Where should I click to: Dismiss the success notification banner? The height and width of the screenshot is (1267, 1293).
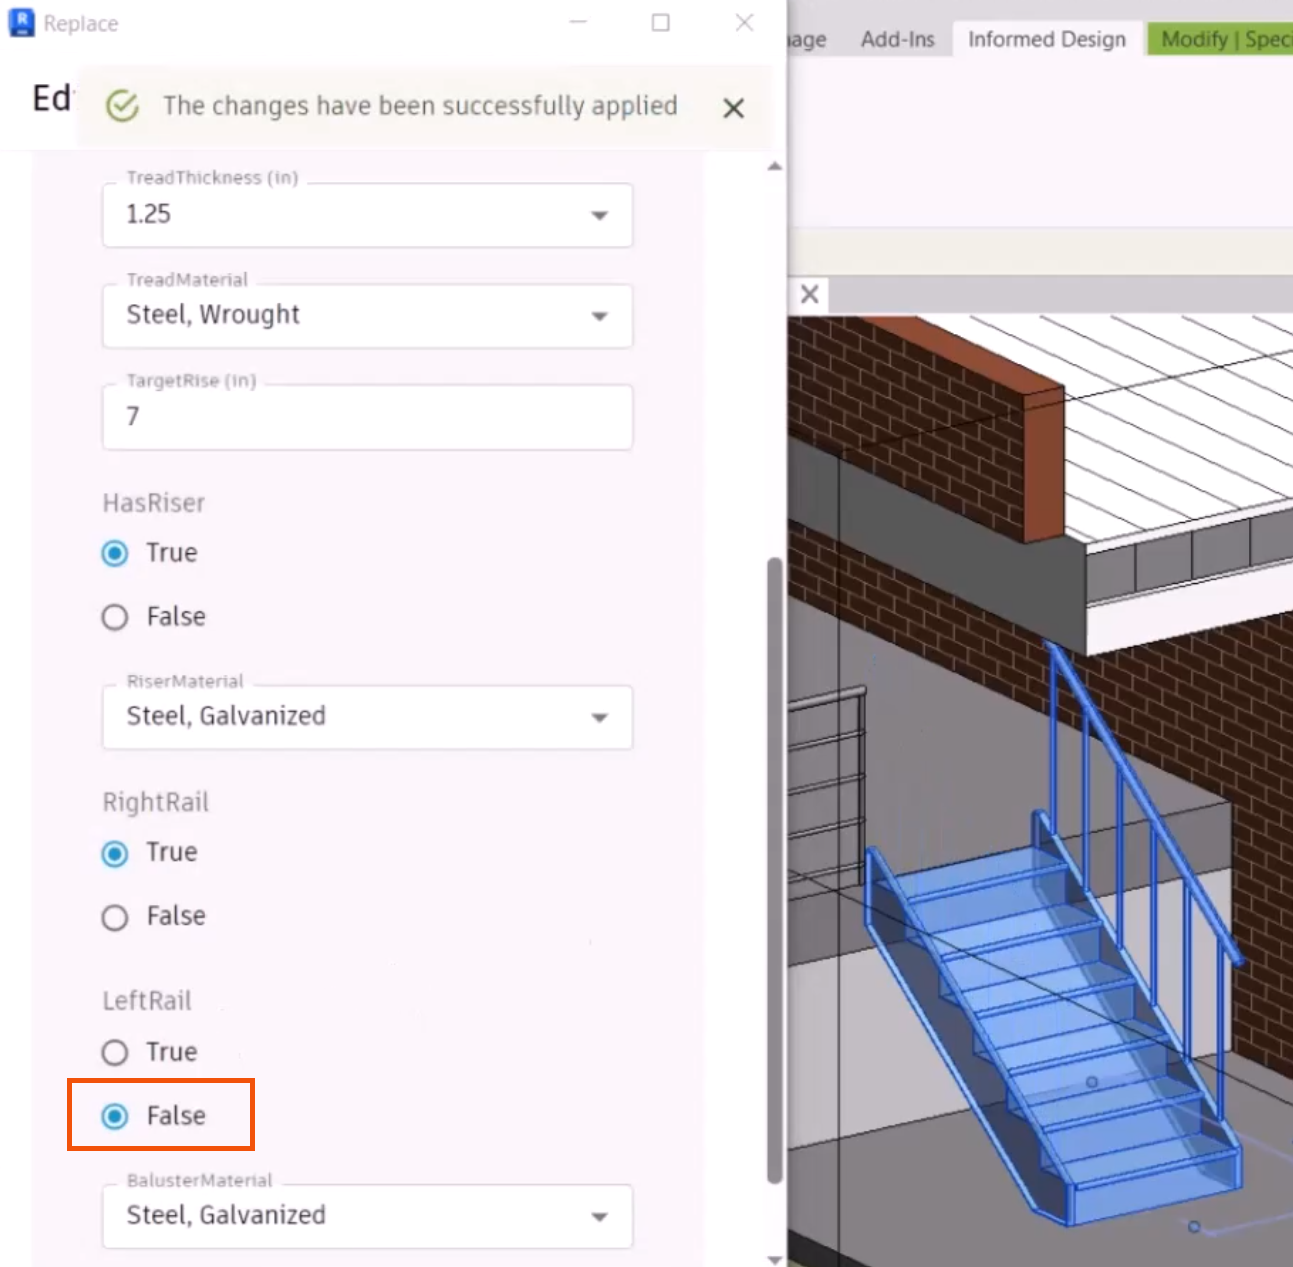(733, 108)
